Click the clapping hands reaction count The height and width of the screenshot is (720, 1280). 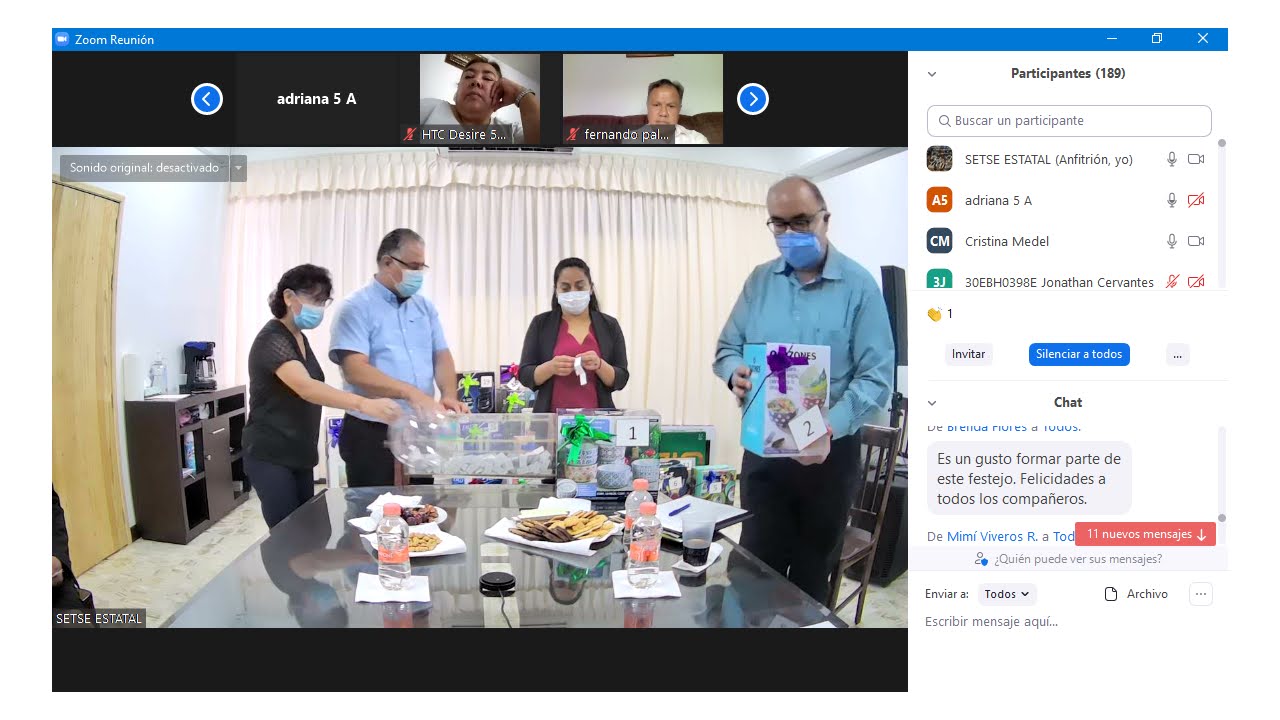940,314
